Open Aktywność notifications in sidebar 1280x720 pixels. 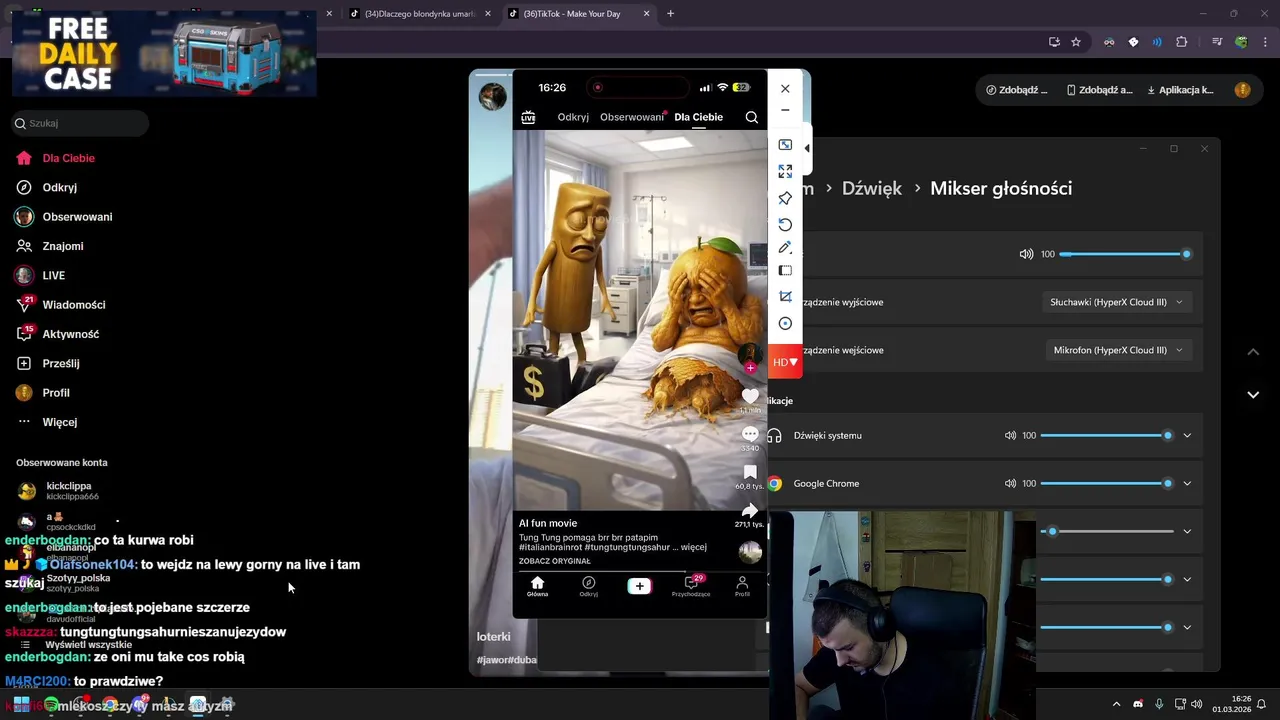(x=57, y=334)
